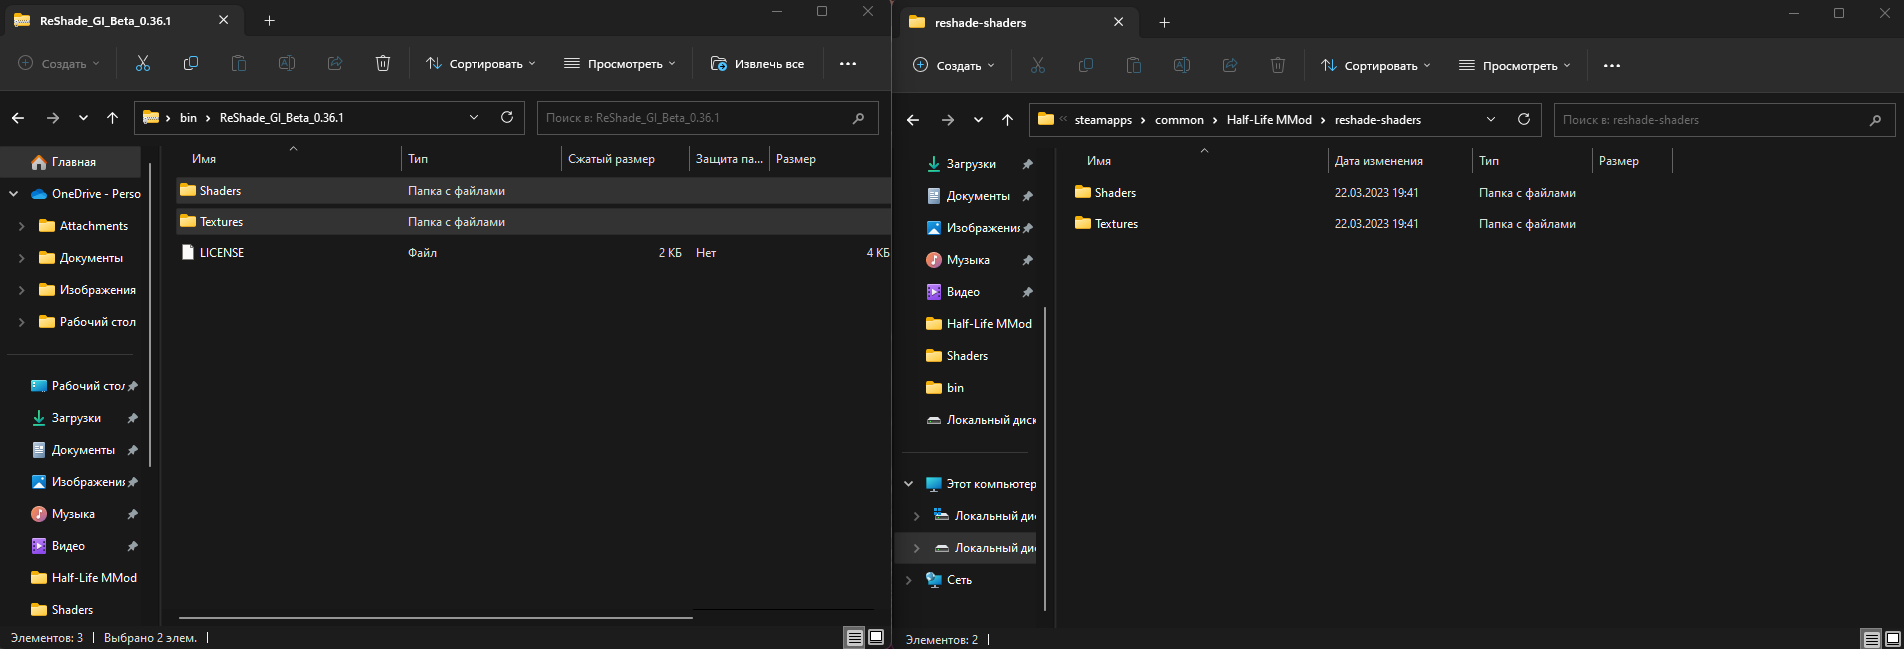Click the horizontal scrollbar in left file list
The height and width of the screenshot is (649, 1904).
point(435,617)
